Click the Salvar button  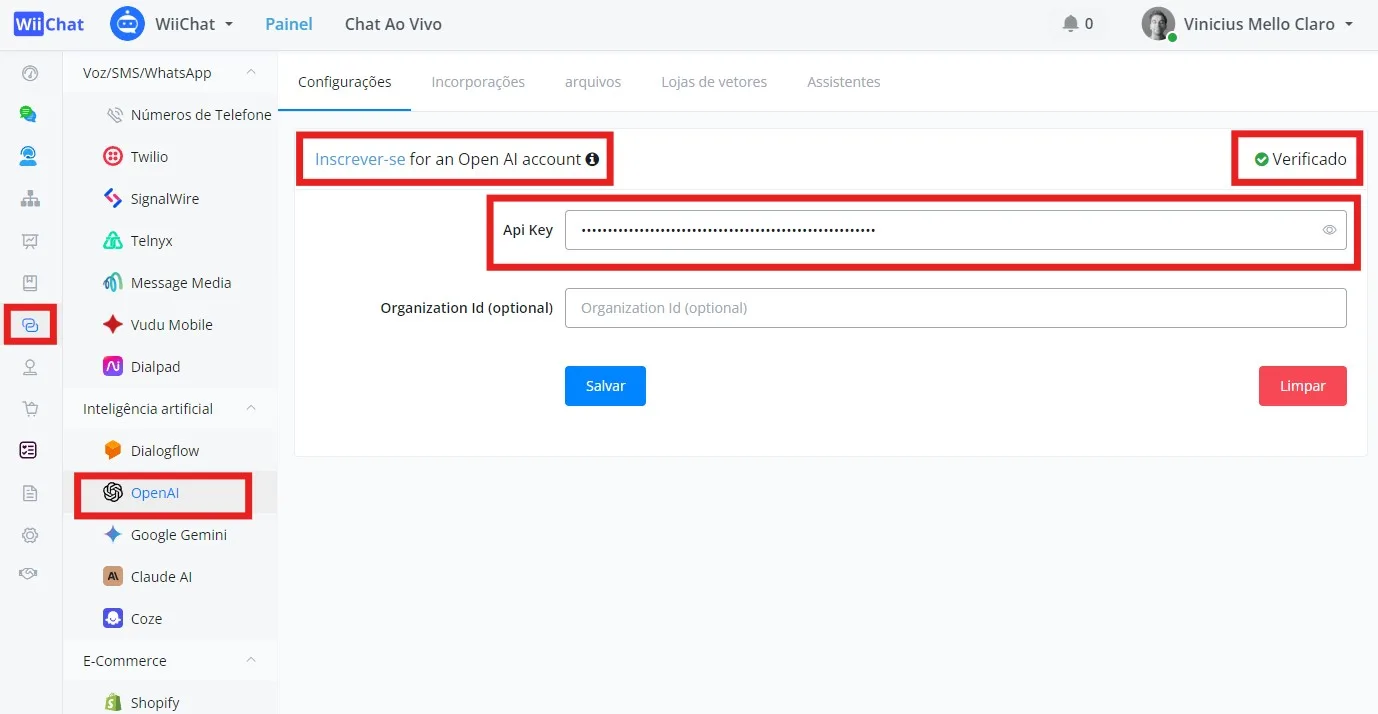point(605,386)
